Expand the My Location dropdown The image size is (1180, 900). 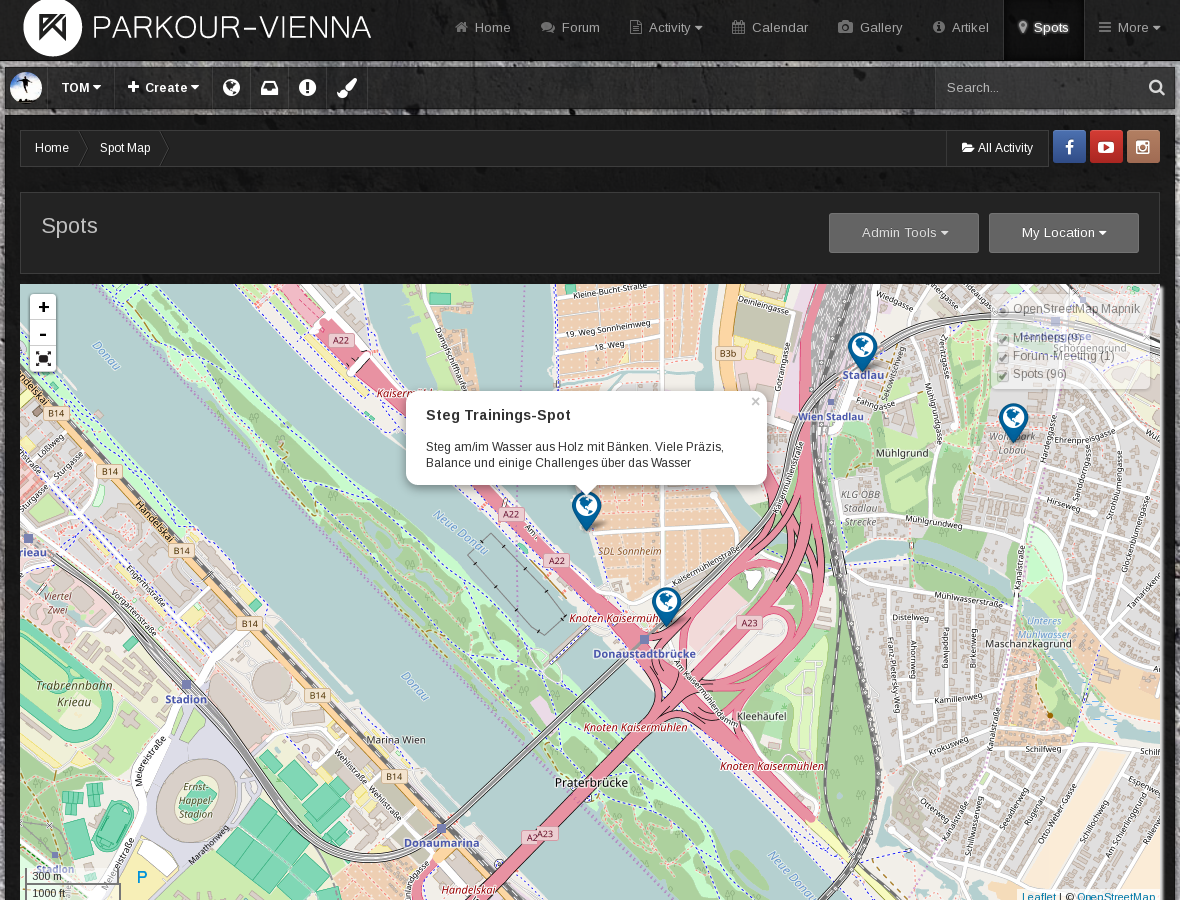pos(1063,233)
